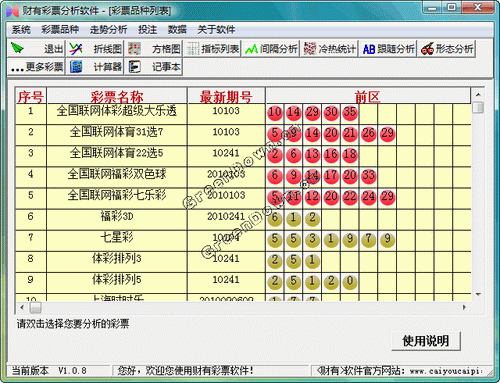Click the 序号 column header
500x383 pixels.
pos(31,96)
